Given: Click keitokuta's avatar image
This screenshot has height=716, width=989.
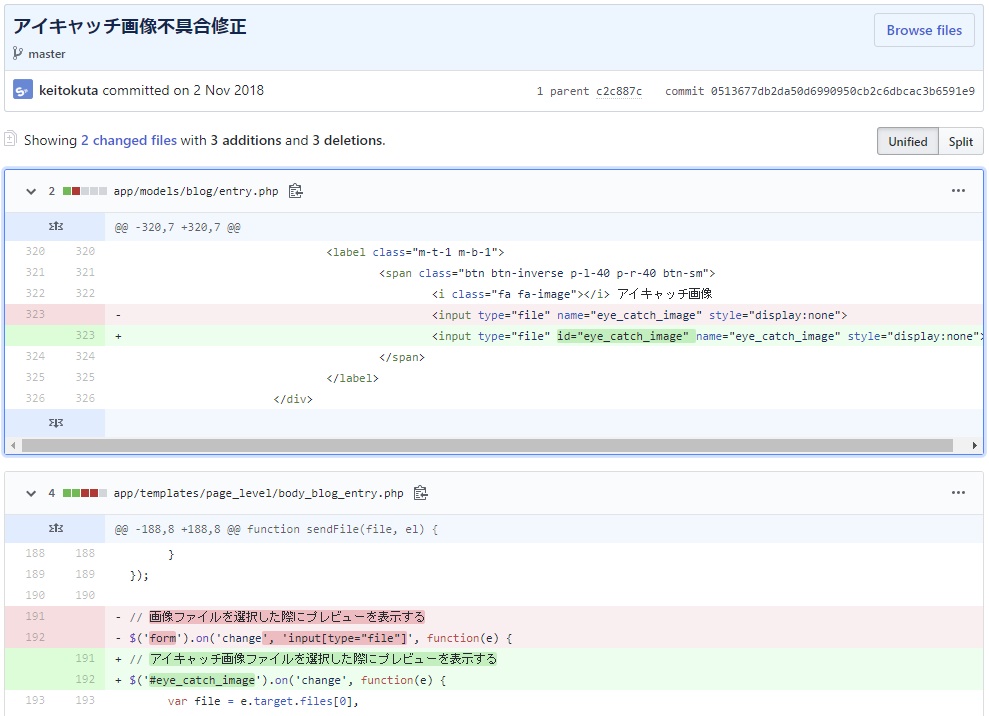Looking at the screenshot, I should coord(23,90).
